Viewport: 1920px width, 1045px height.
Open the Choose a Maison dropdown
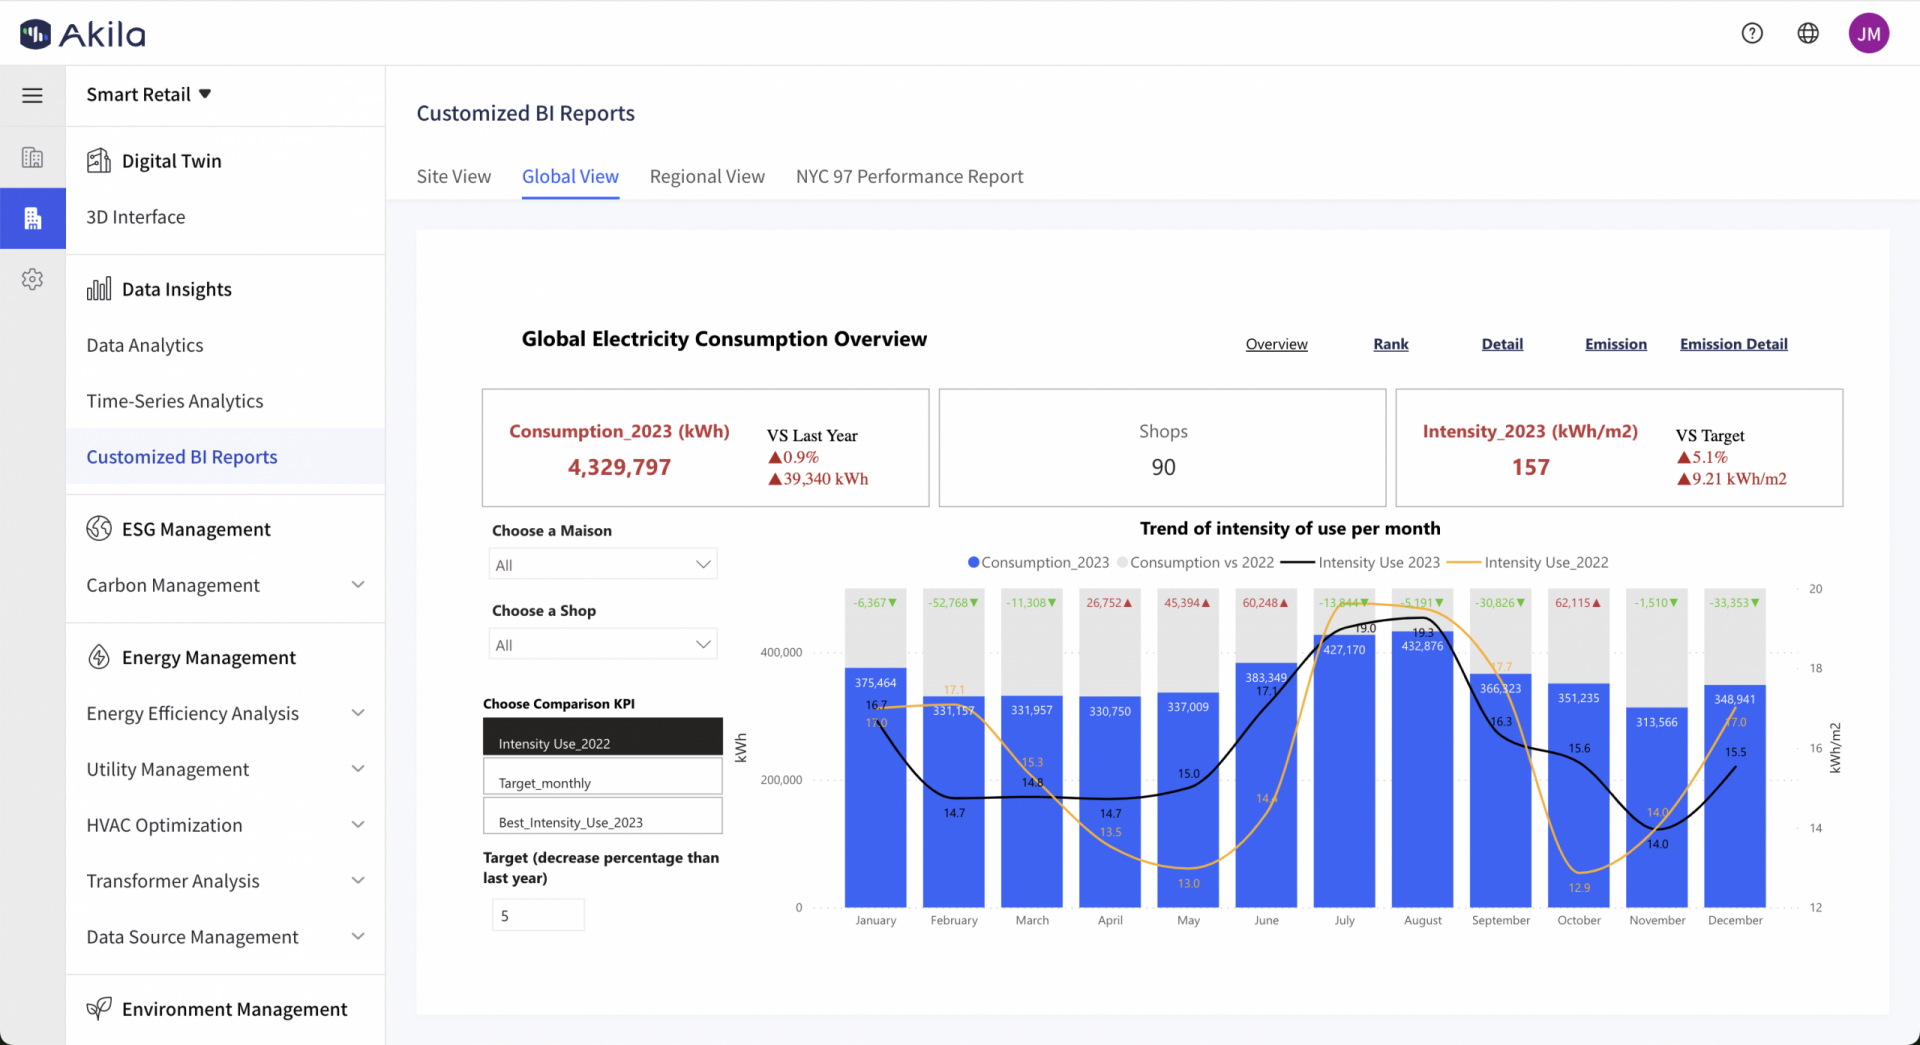[603, 564]
